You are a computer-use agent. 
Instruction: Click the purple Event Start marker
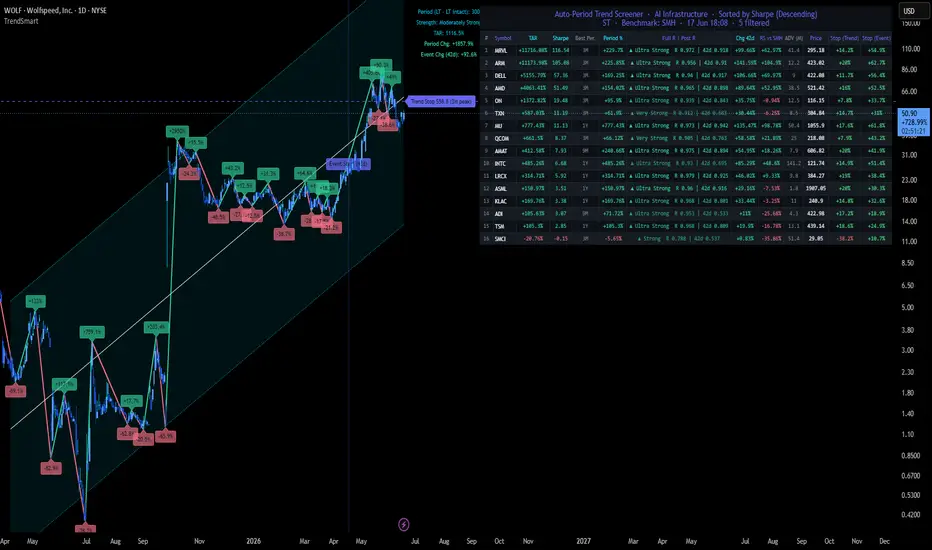(x=348, y=164)
